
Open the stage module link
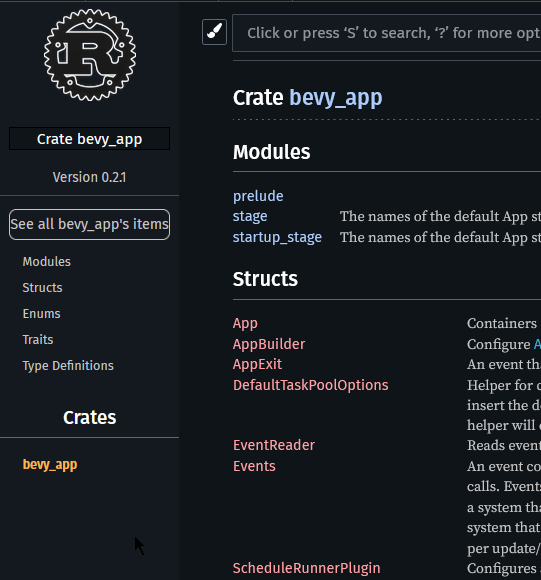[250, 216]
